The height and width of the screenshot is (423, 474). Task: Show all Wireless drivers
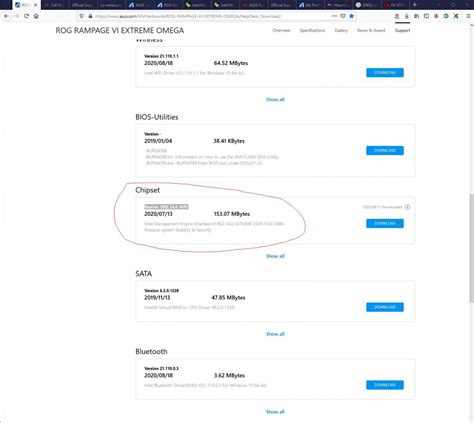tap(275, 99)
